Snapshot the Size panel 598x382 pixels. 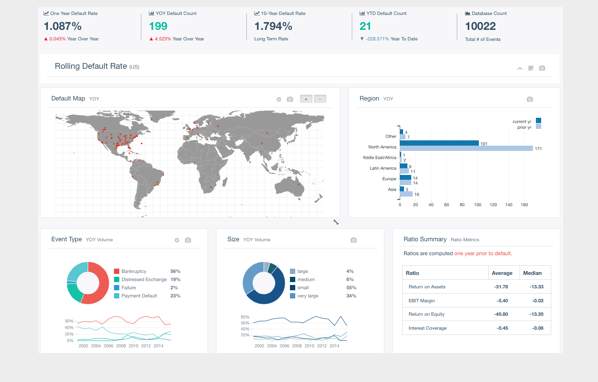click(x=354, y=240)
